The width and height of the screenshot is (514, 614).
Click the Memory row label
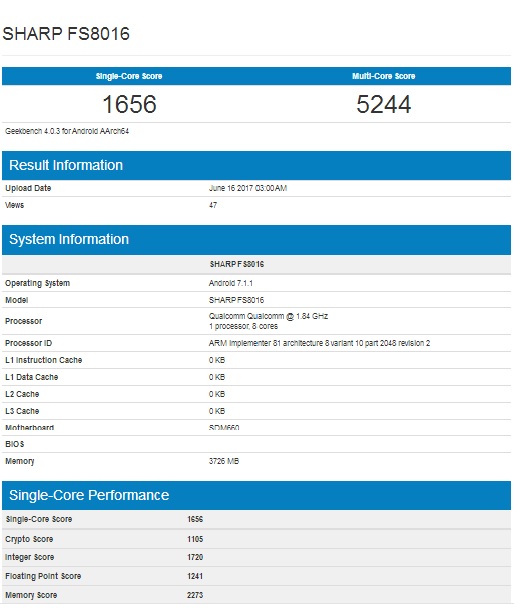(x=20, y=461)
